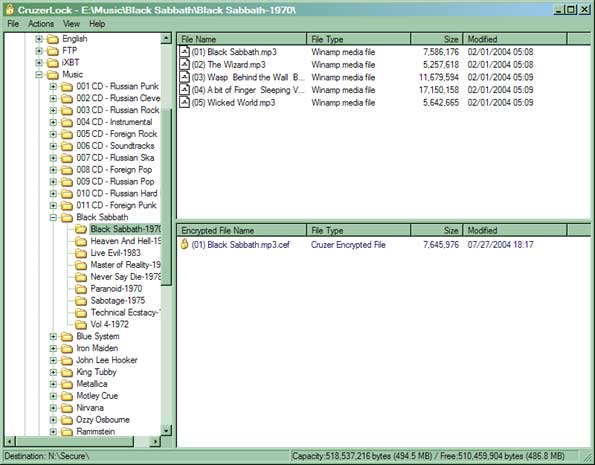Open the Actions menu
This screenshot has width=595, height=465.
point(41,24)
